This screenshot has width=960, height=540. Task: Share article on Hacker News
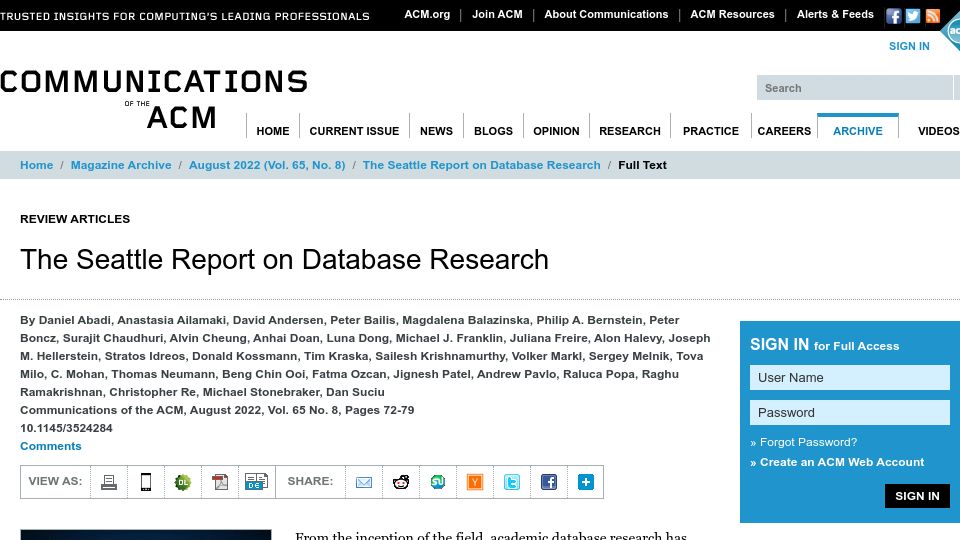(x=474, y=482)
